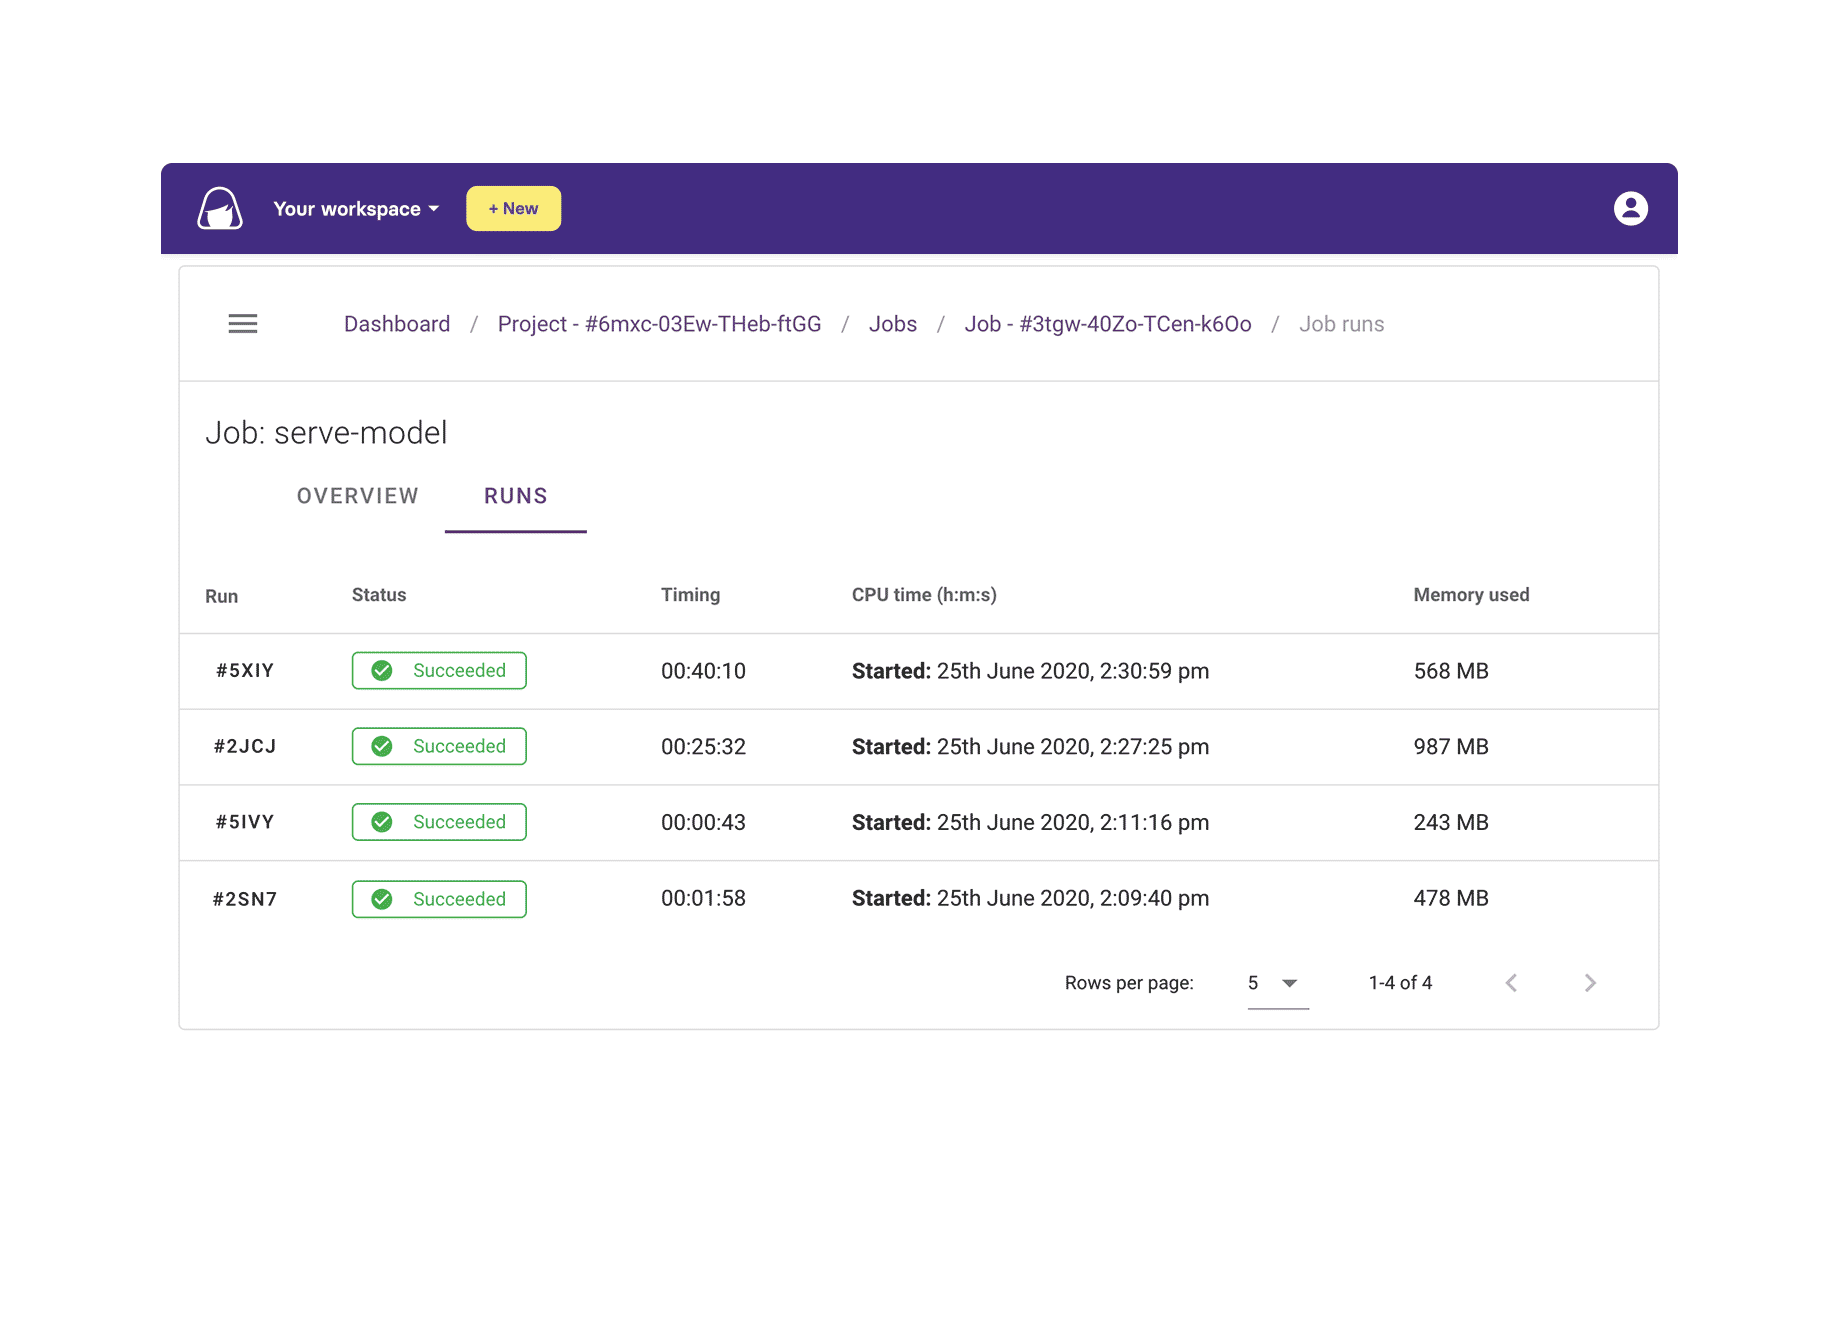
Task: Open the Project breadcrumb link
Action: coord(659,323)
